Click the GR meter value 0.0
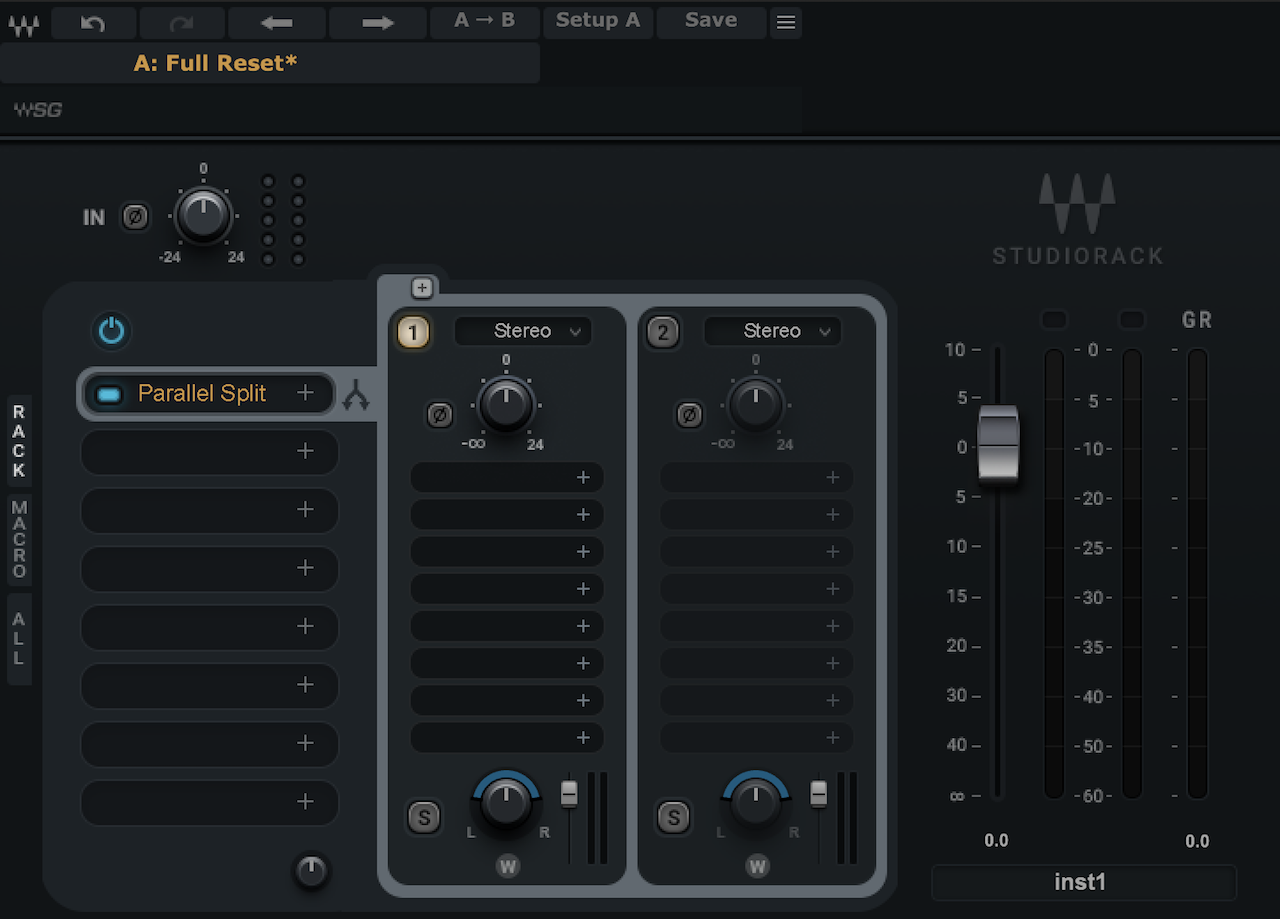 [1197, 841]
